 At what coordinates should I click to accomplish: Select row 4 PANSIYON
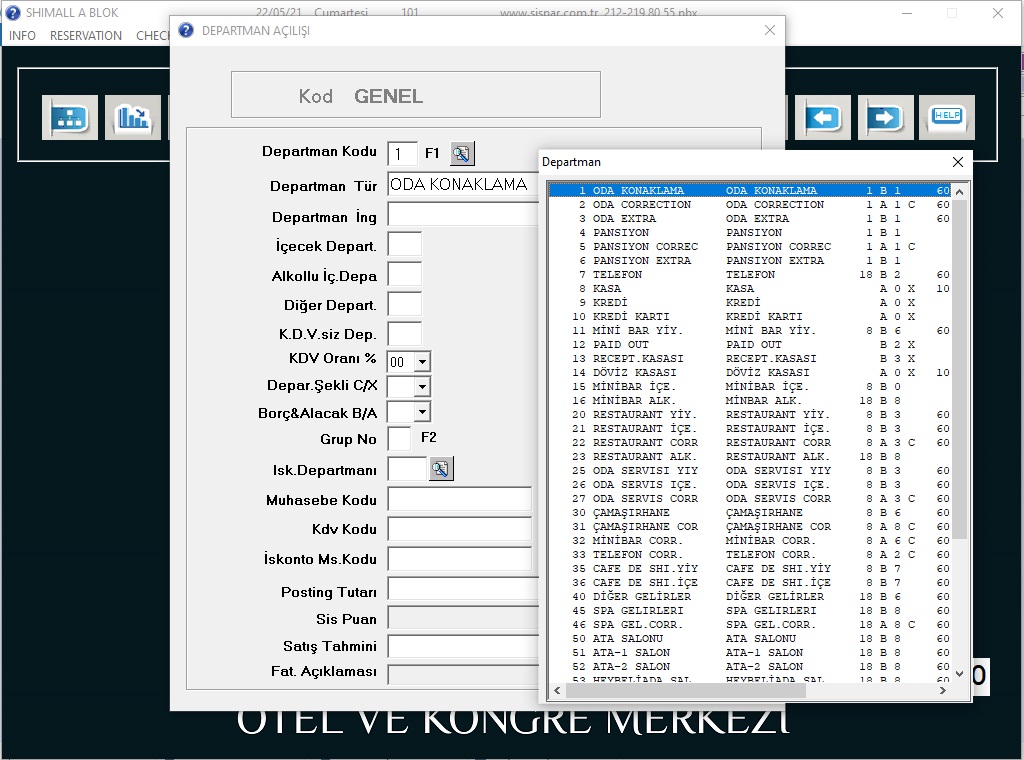[749, 232]
